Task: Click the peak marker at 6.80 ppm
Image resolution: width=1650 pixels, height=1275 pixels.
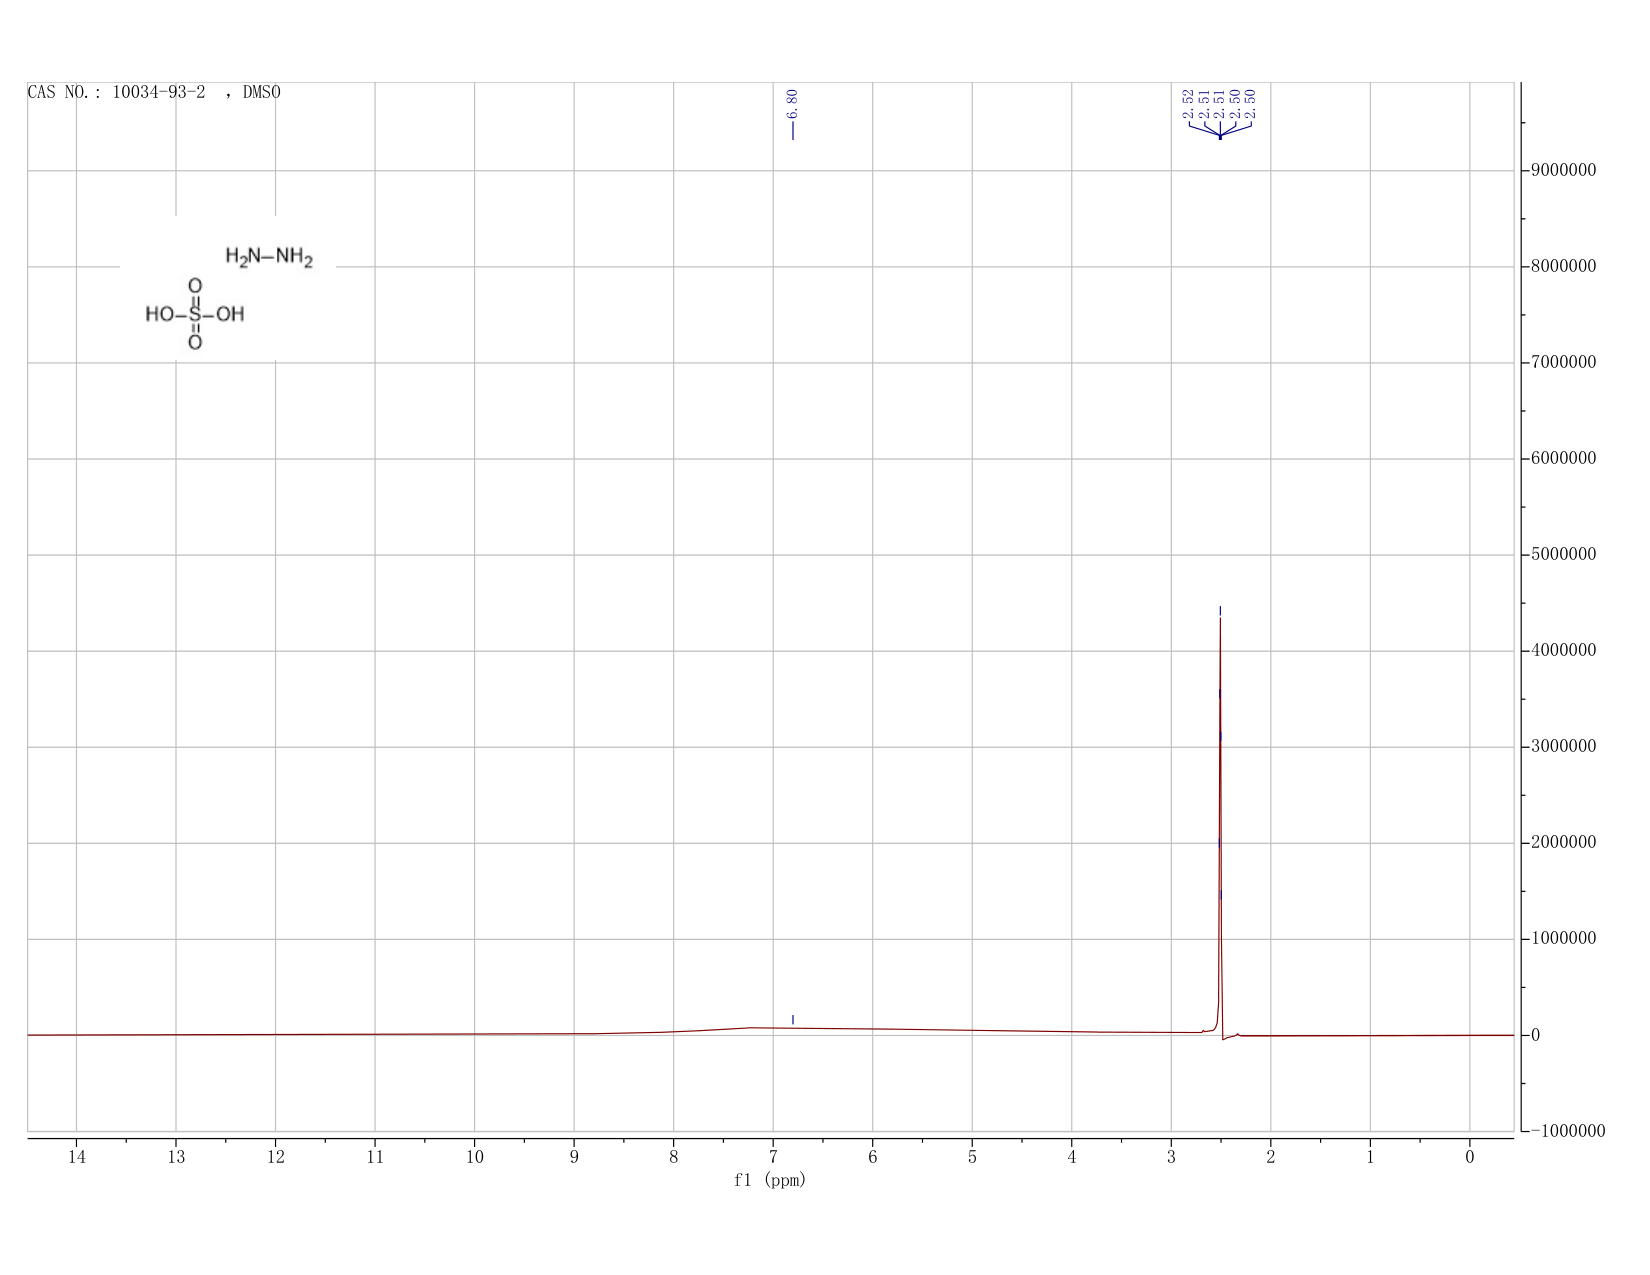Action: tap(793, 1019)
